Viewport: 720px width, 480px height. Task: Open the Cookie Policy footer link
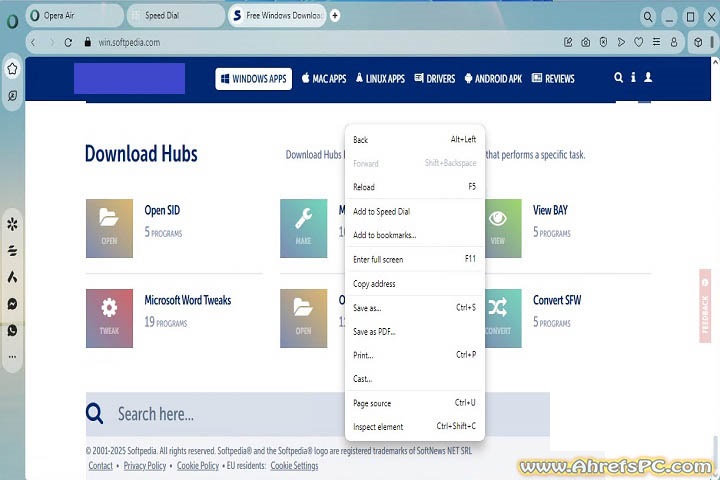pos(198,465)
